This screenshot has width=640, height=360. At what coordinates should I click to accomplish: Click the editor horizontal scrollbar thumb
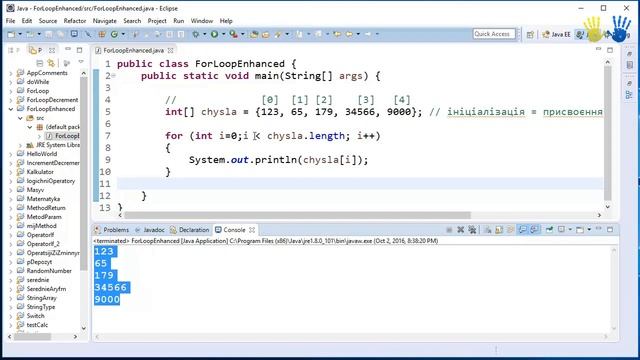(x=297, y=215)
